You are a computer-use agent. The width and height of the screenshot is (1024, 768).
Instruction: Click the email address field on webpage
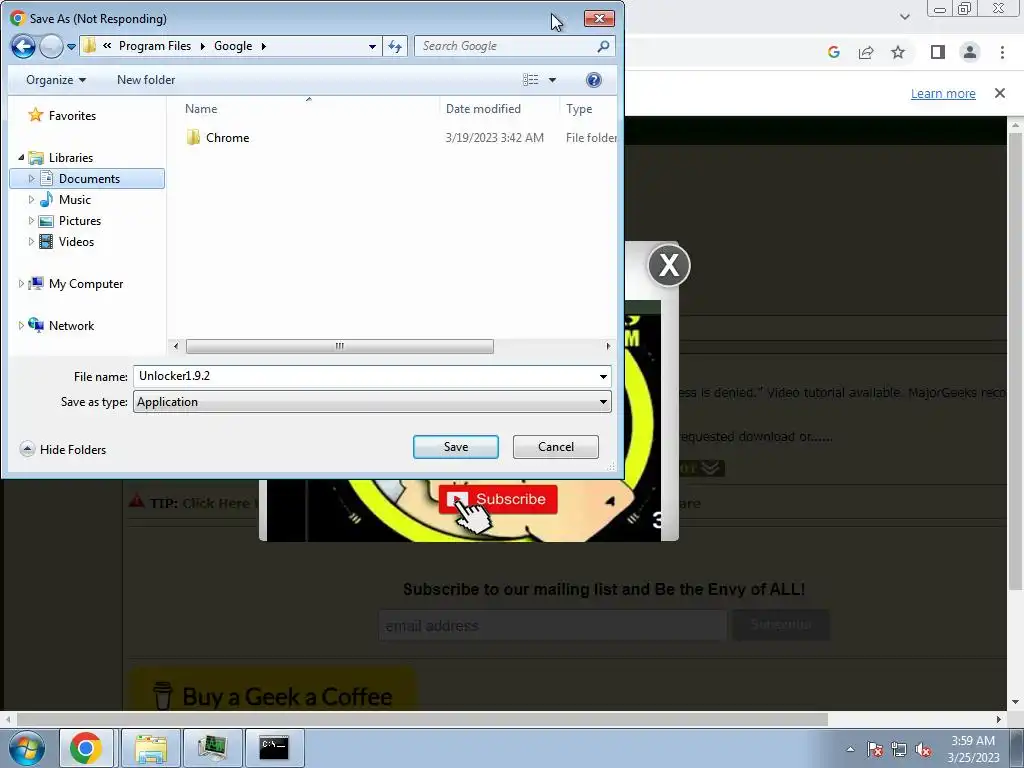pyautogui.click(x=552, y=626)
